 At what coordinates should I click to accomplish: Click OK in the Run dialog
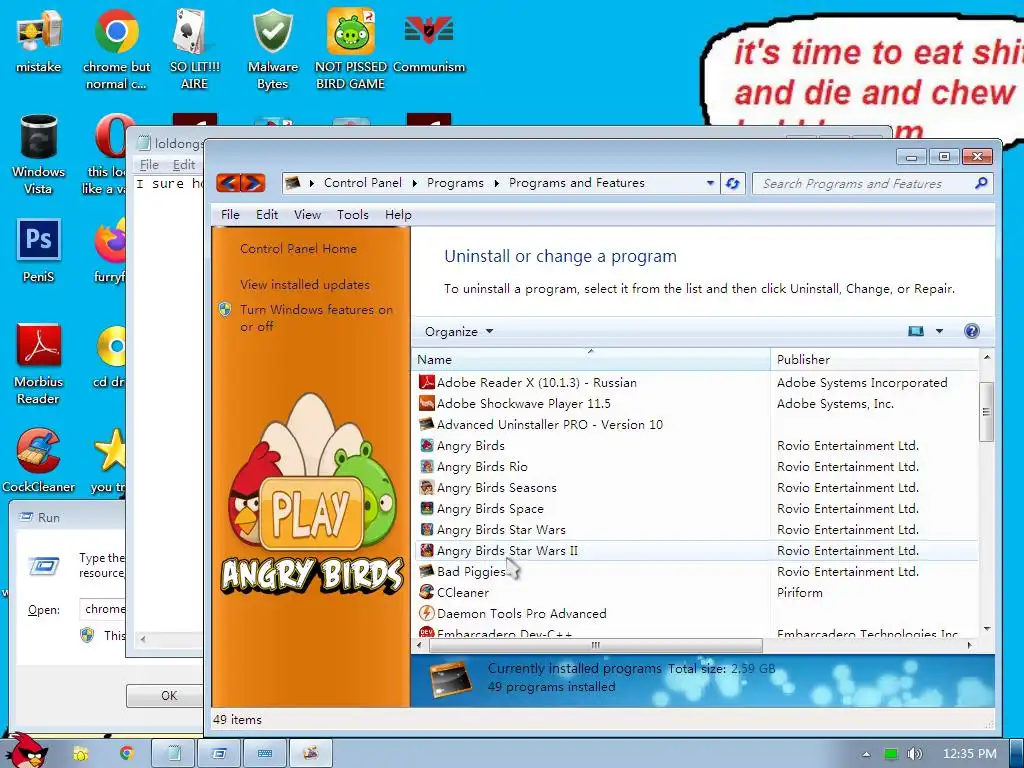pos(168,696)
